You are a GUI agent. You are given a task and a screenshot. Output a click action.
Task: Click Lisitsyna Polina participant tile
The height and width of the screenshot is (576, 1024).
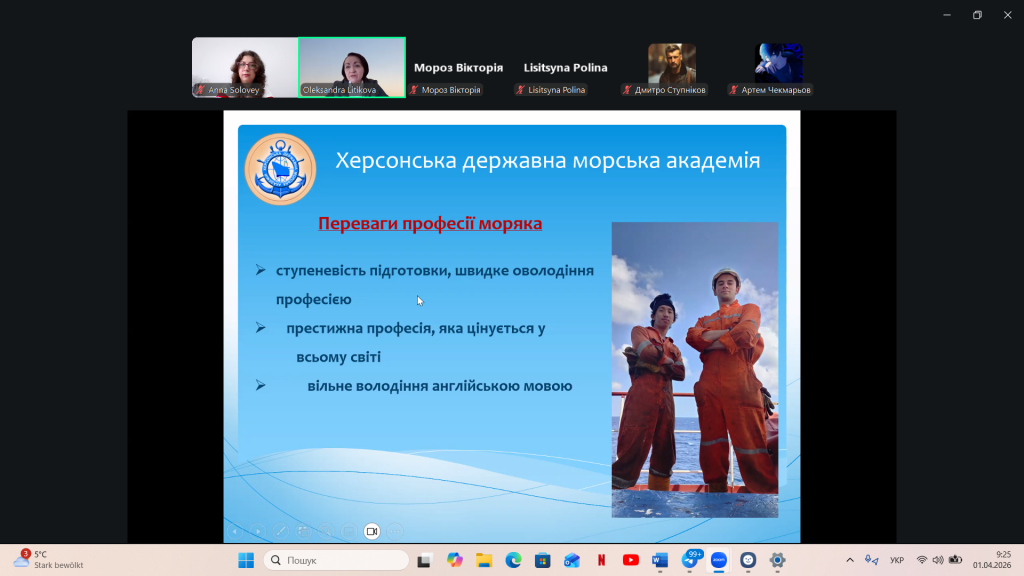565,68
